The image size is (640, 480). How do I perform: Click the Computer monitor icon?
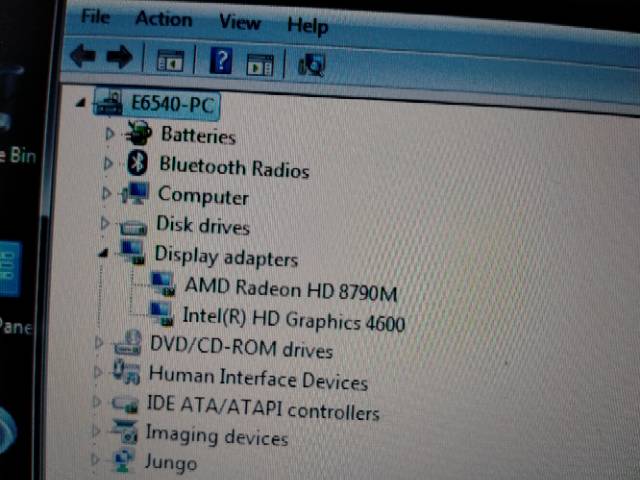[x=135, y=193]
